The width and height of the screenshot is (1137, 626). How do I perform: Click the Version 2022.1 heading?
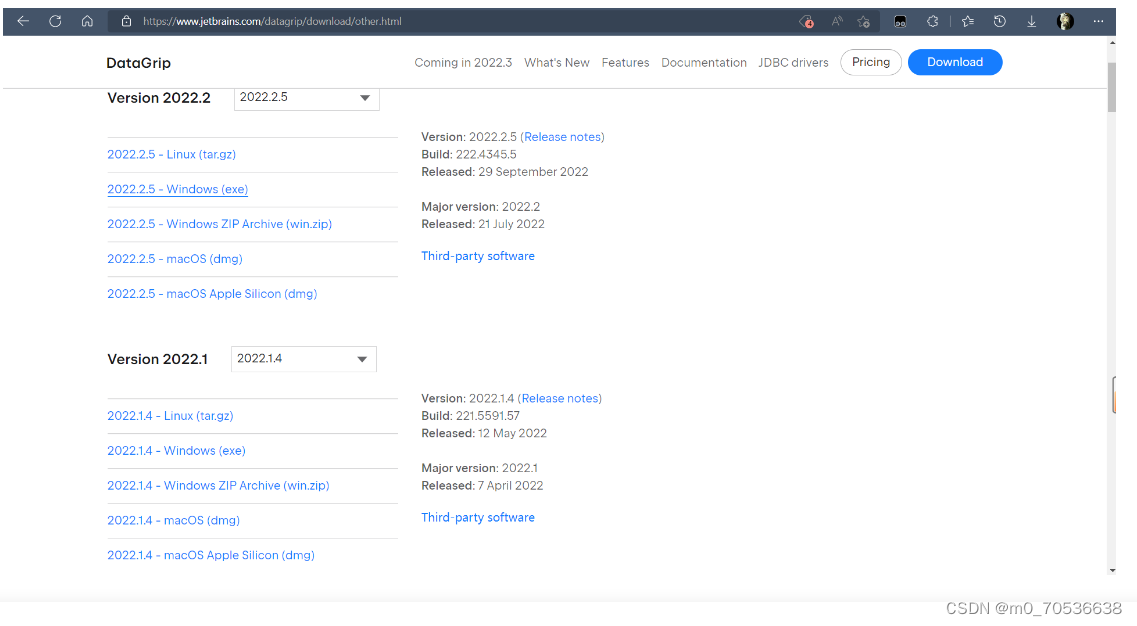click(x=157, y=359)
